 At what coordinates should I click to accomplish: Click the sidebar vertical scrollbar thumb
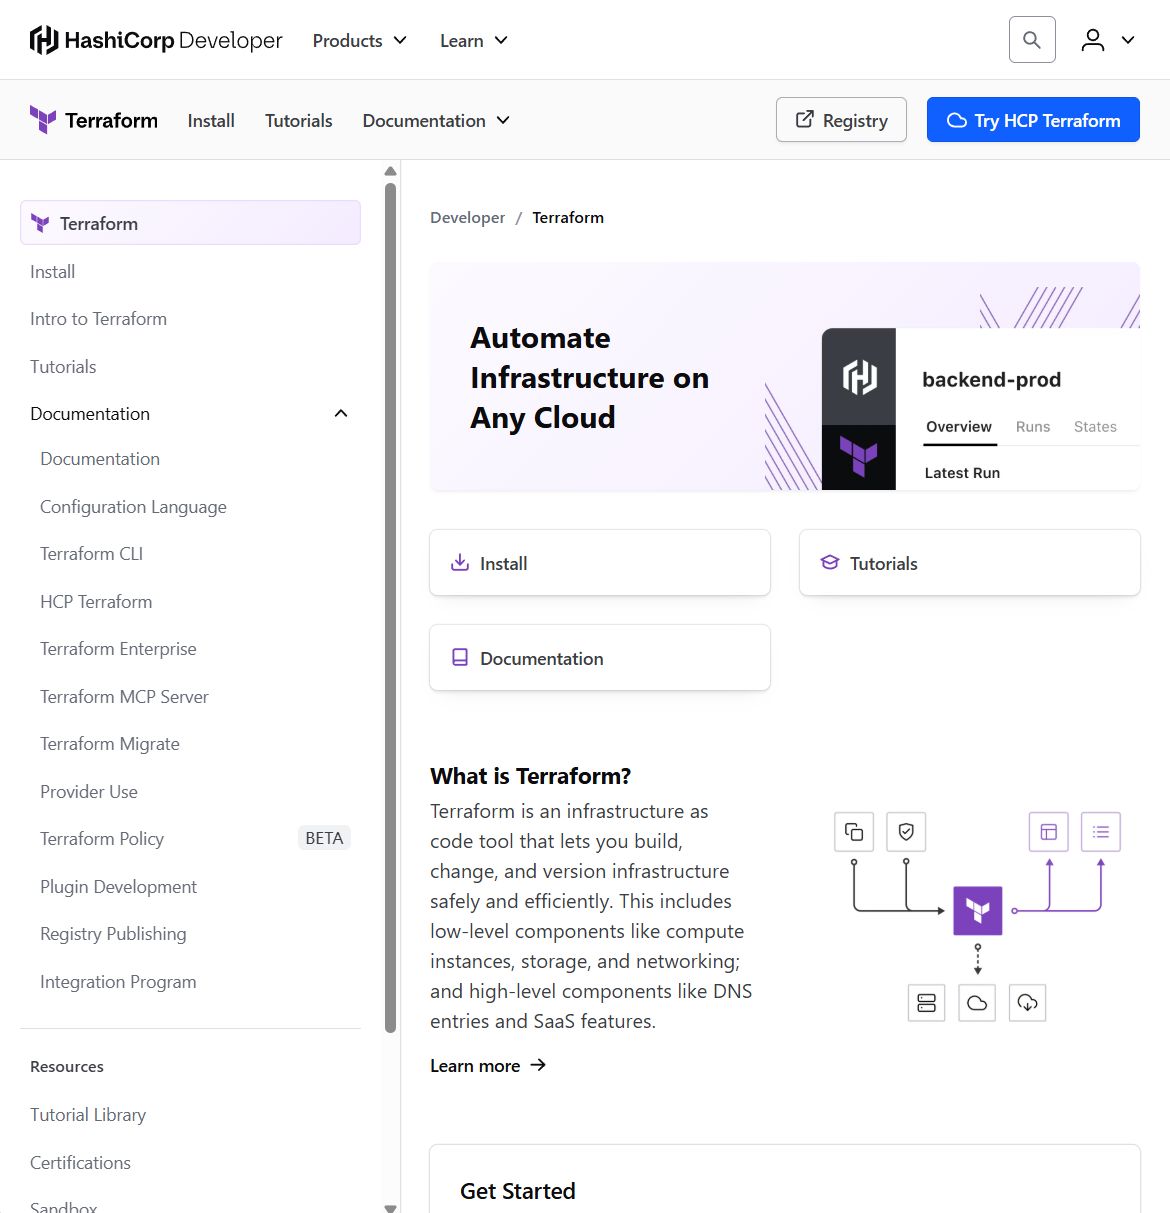391,607
